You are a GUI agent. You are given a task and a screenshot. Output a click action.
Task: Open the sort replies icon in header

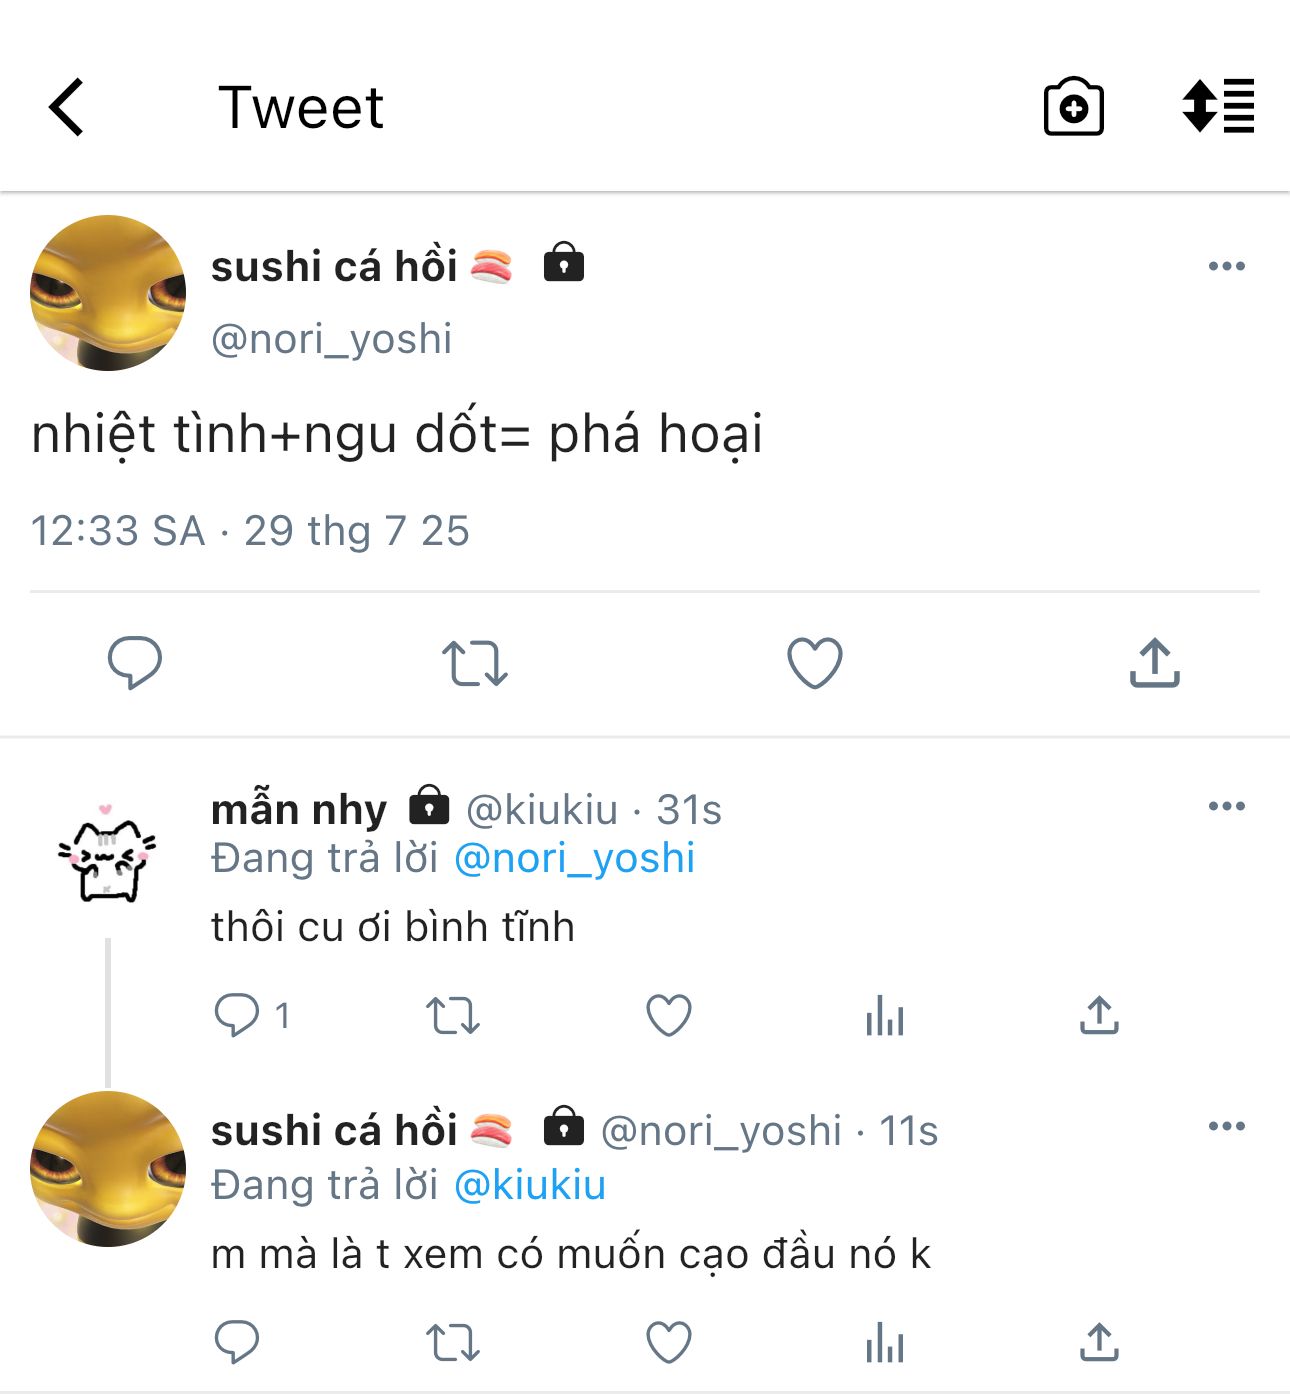1218,106
